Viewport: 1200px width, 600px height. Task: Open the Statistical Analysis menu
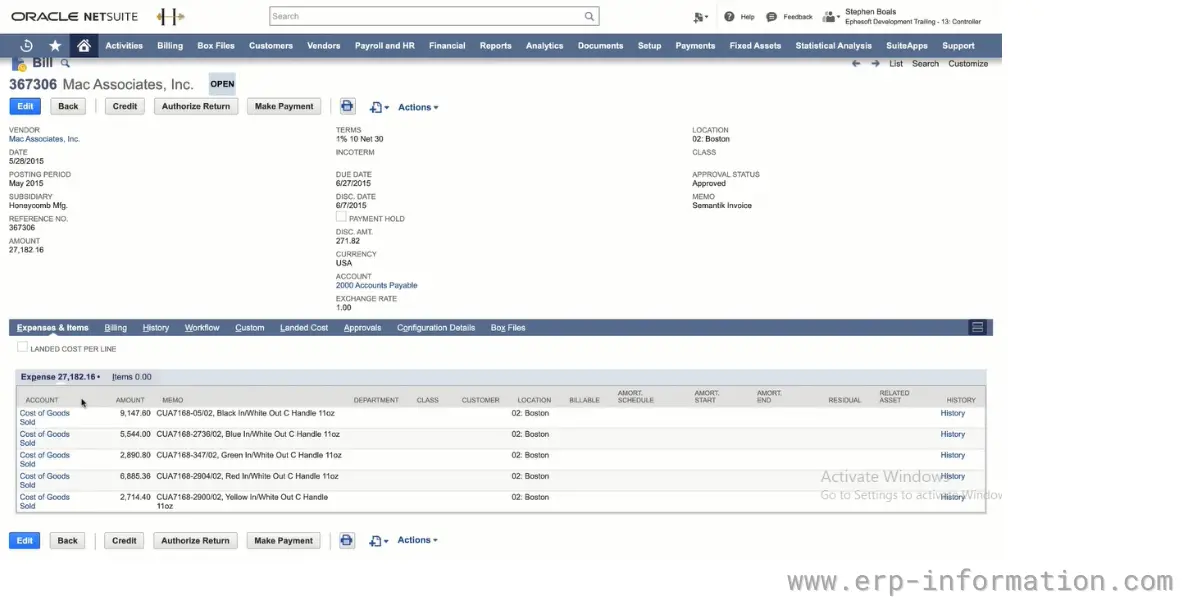coord(834,46)
